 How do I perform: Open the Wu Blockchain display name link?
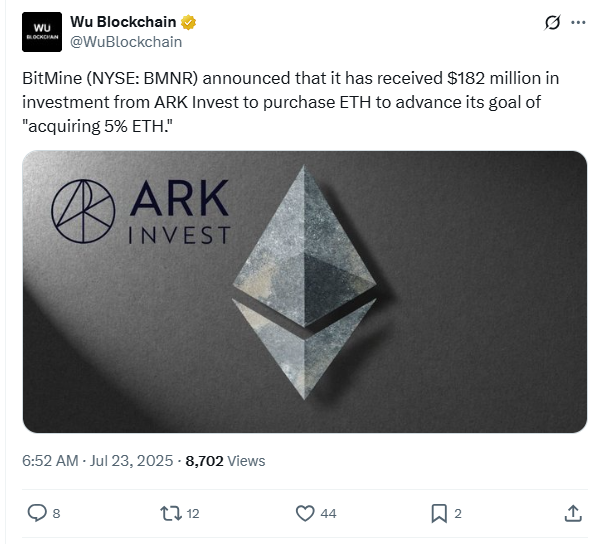(x=123, y=22)
